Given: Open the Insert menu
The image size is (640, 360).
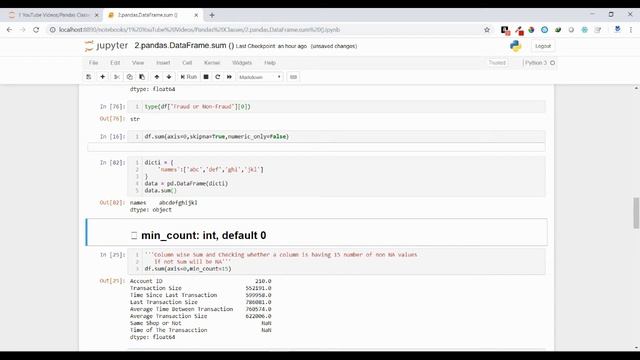Looking at the screenshot, I should [163, 62].
